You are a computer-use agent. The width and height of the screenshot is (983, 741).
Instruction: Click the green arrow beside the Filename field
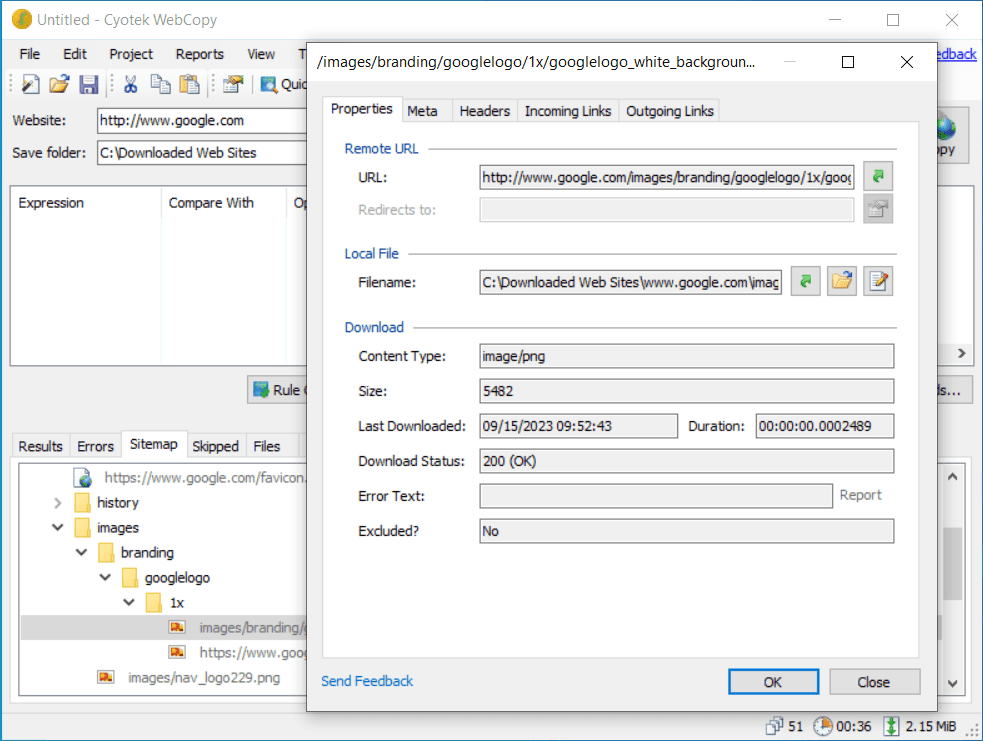(x=805, y=282)
